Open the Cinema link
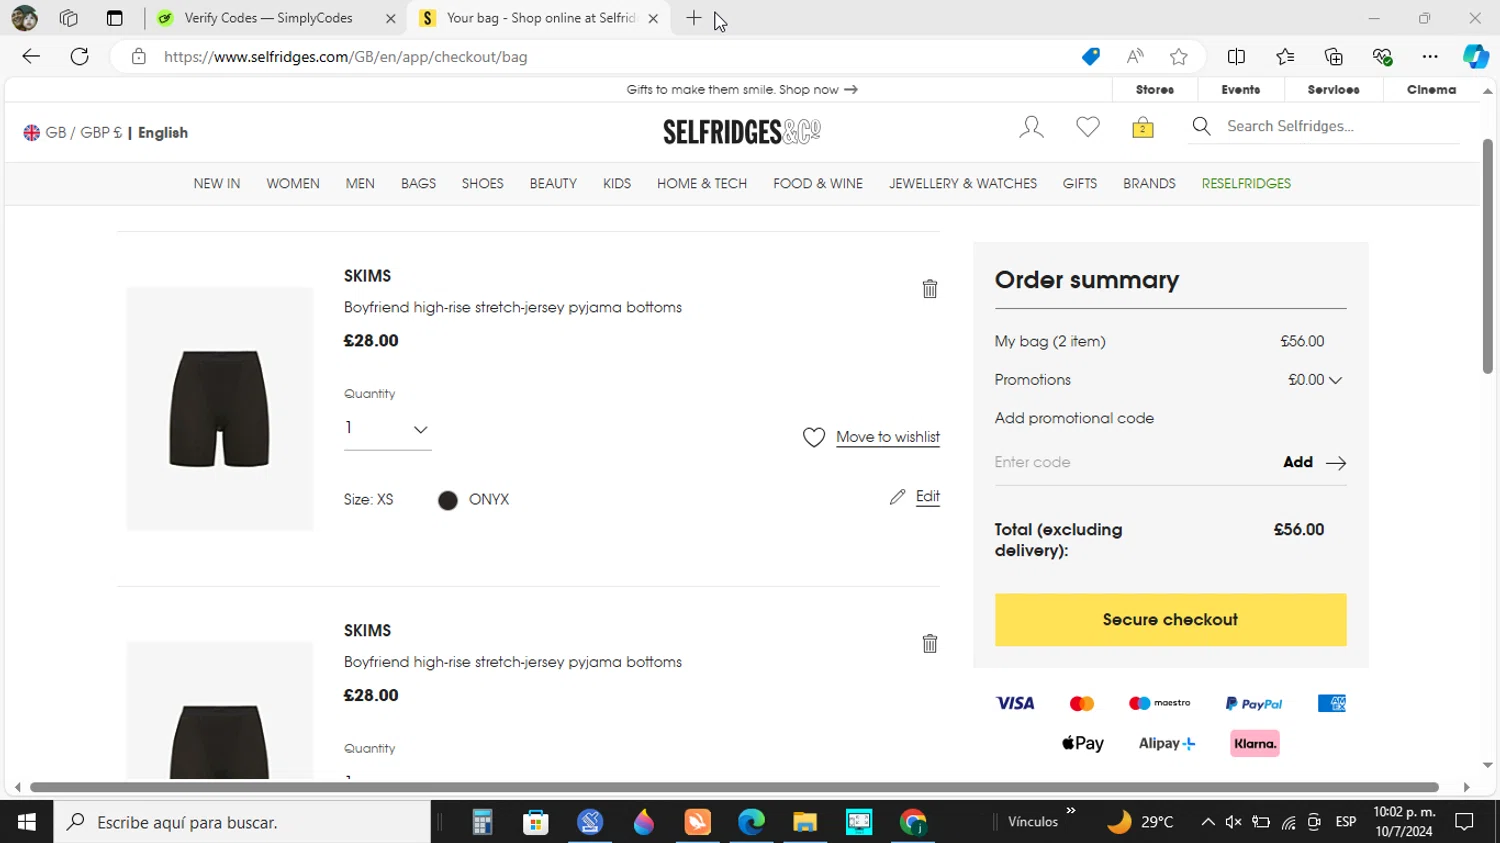Viewport: 1500px width, 843px height. (1431, 90)
